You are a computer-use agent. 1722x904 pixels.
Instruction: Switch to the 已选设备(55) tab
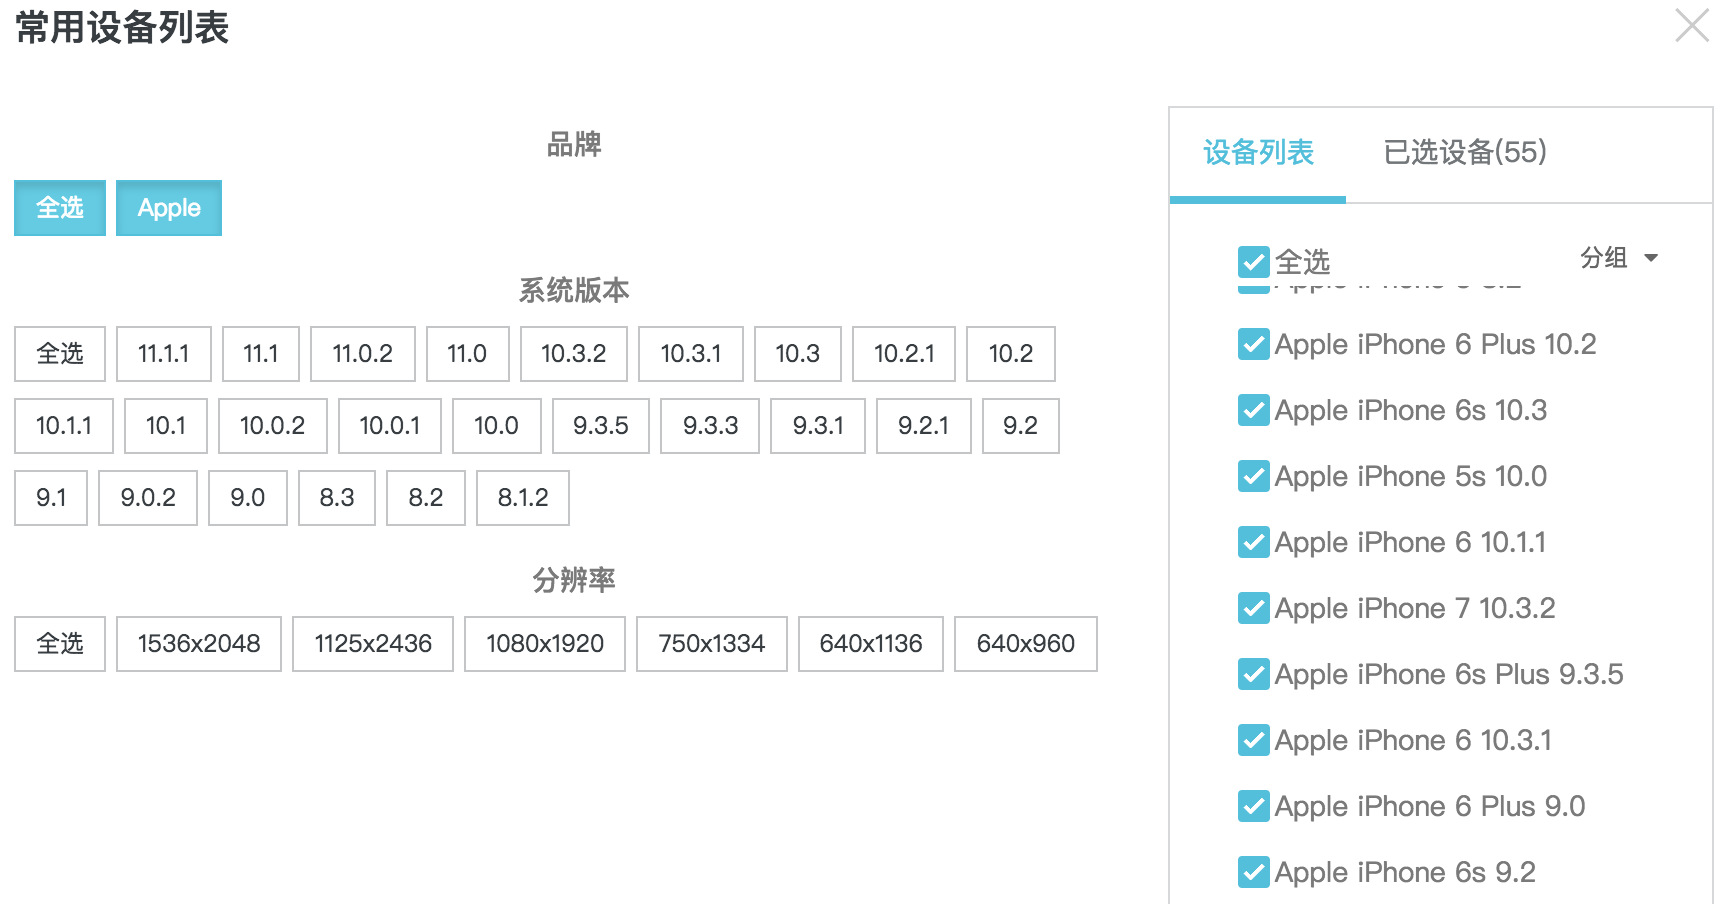coord(1465,153)
